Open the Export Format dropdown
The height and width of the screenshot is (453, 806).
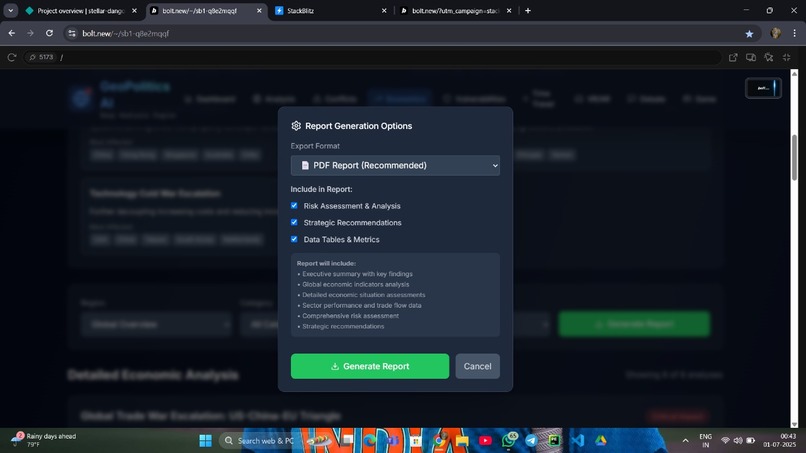click(x=395, y=166)
